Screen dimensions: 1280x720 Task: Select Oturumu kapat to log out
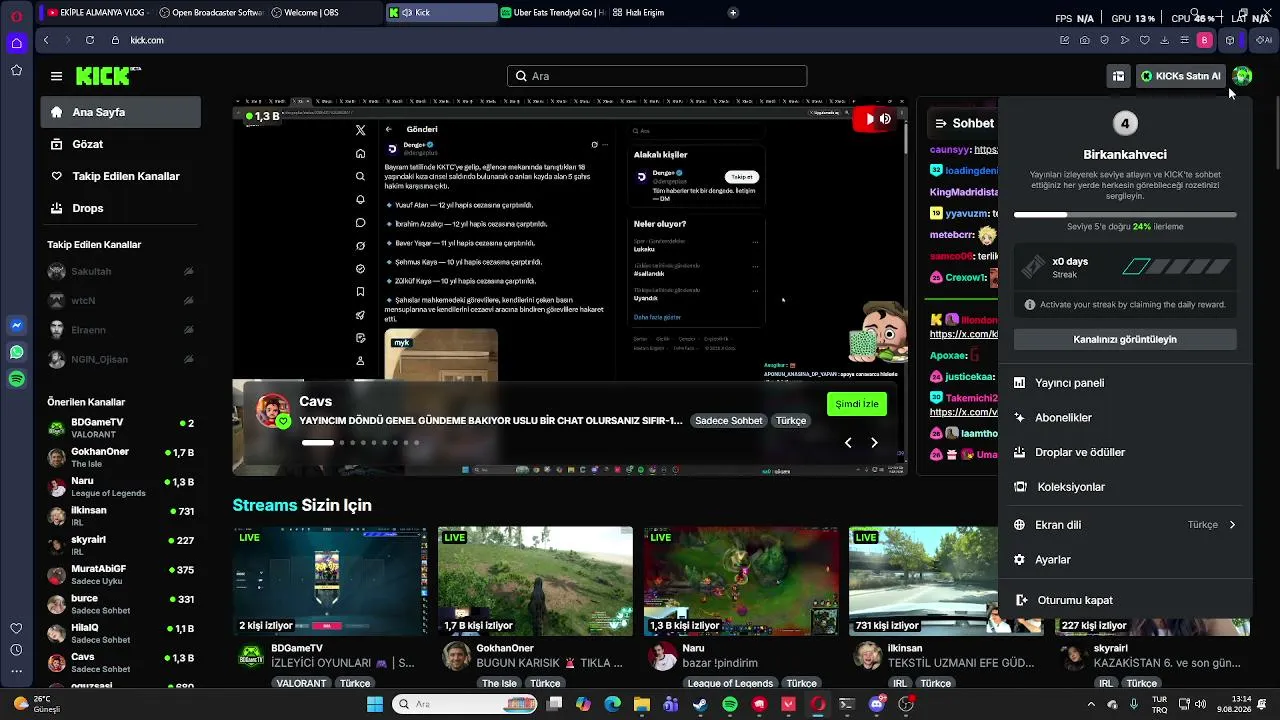tap(1125, 600)
